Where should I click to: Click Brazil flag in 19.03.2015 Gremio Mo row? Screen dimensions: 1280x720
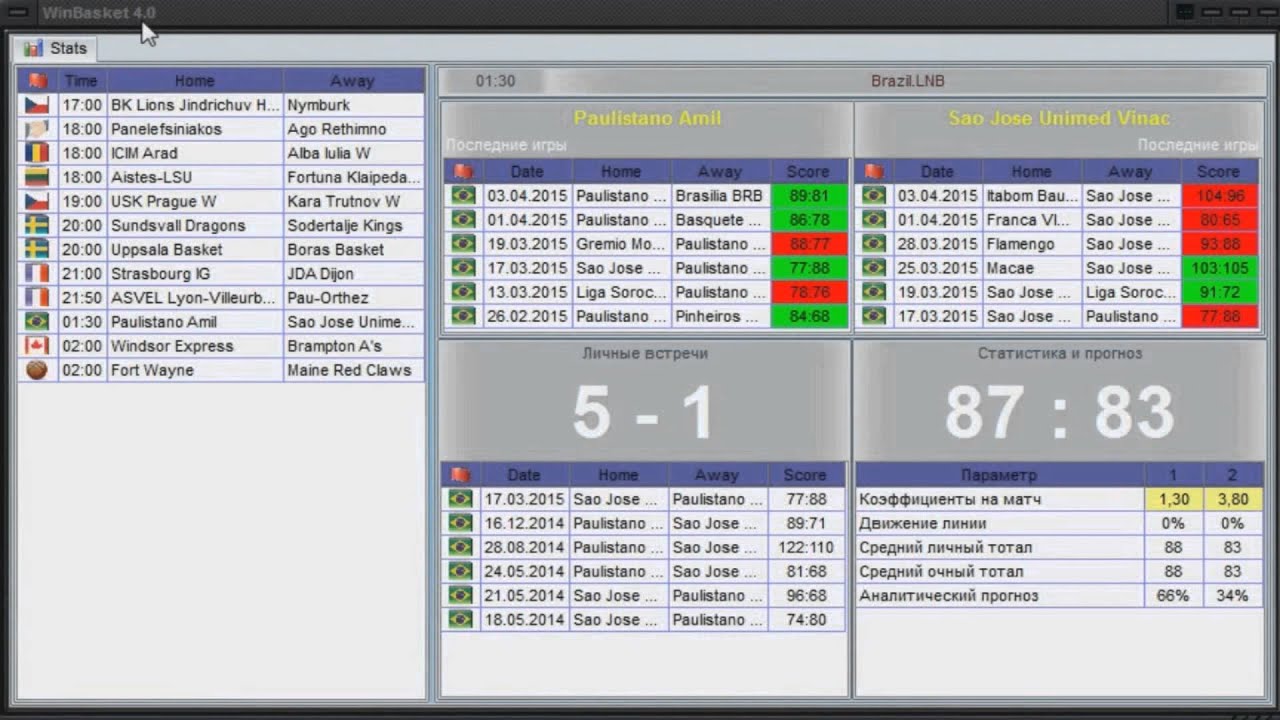tap(462, 244)
